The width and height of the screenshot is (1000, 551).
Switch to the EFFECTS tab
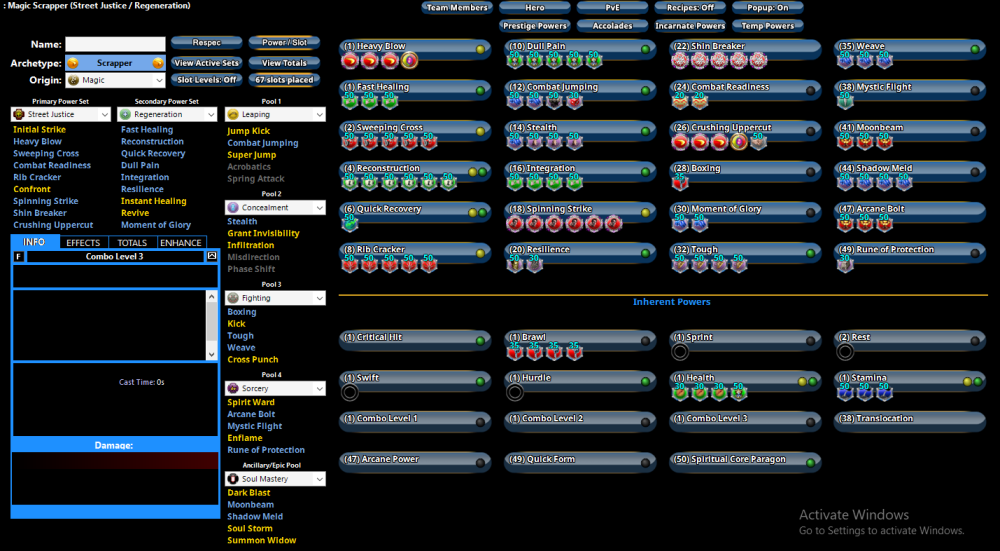click(x=83, y=242)
